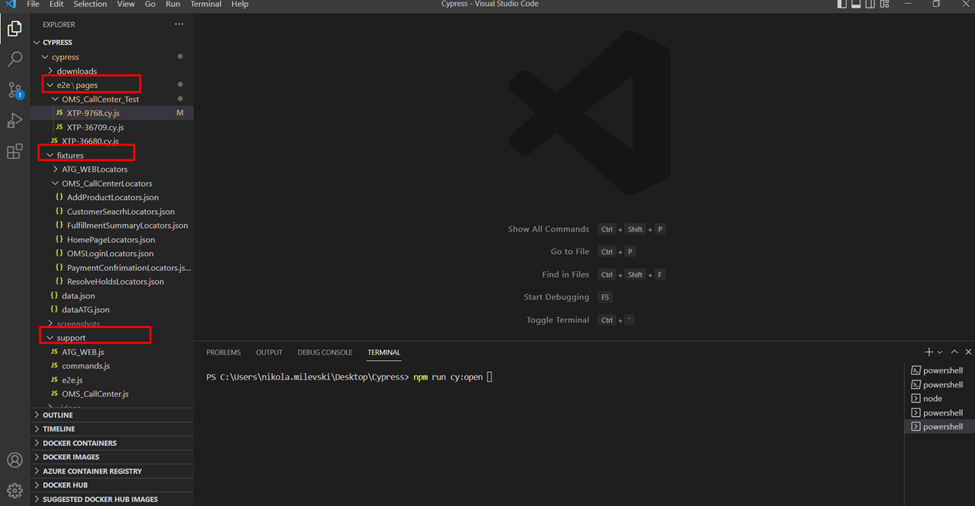Image resolution: width=975 pixels, height=506 pixels.
Task: Open FulfillmentSummaryLocators.json file
Action: (112, 226)
